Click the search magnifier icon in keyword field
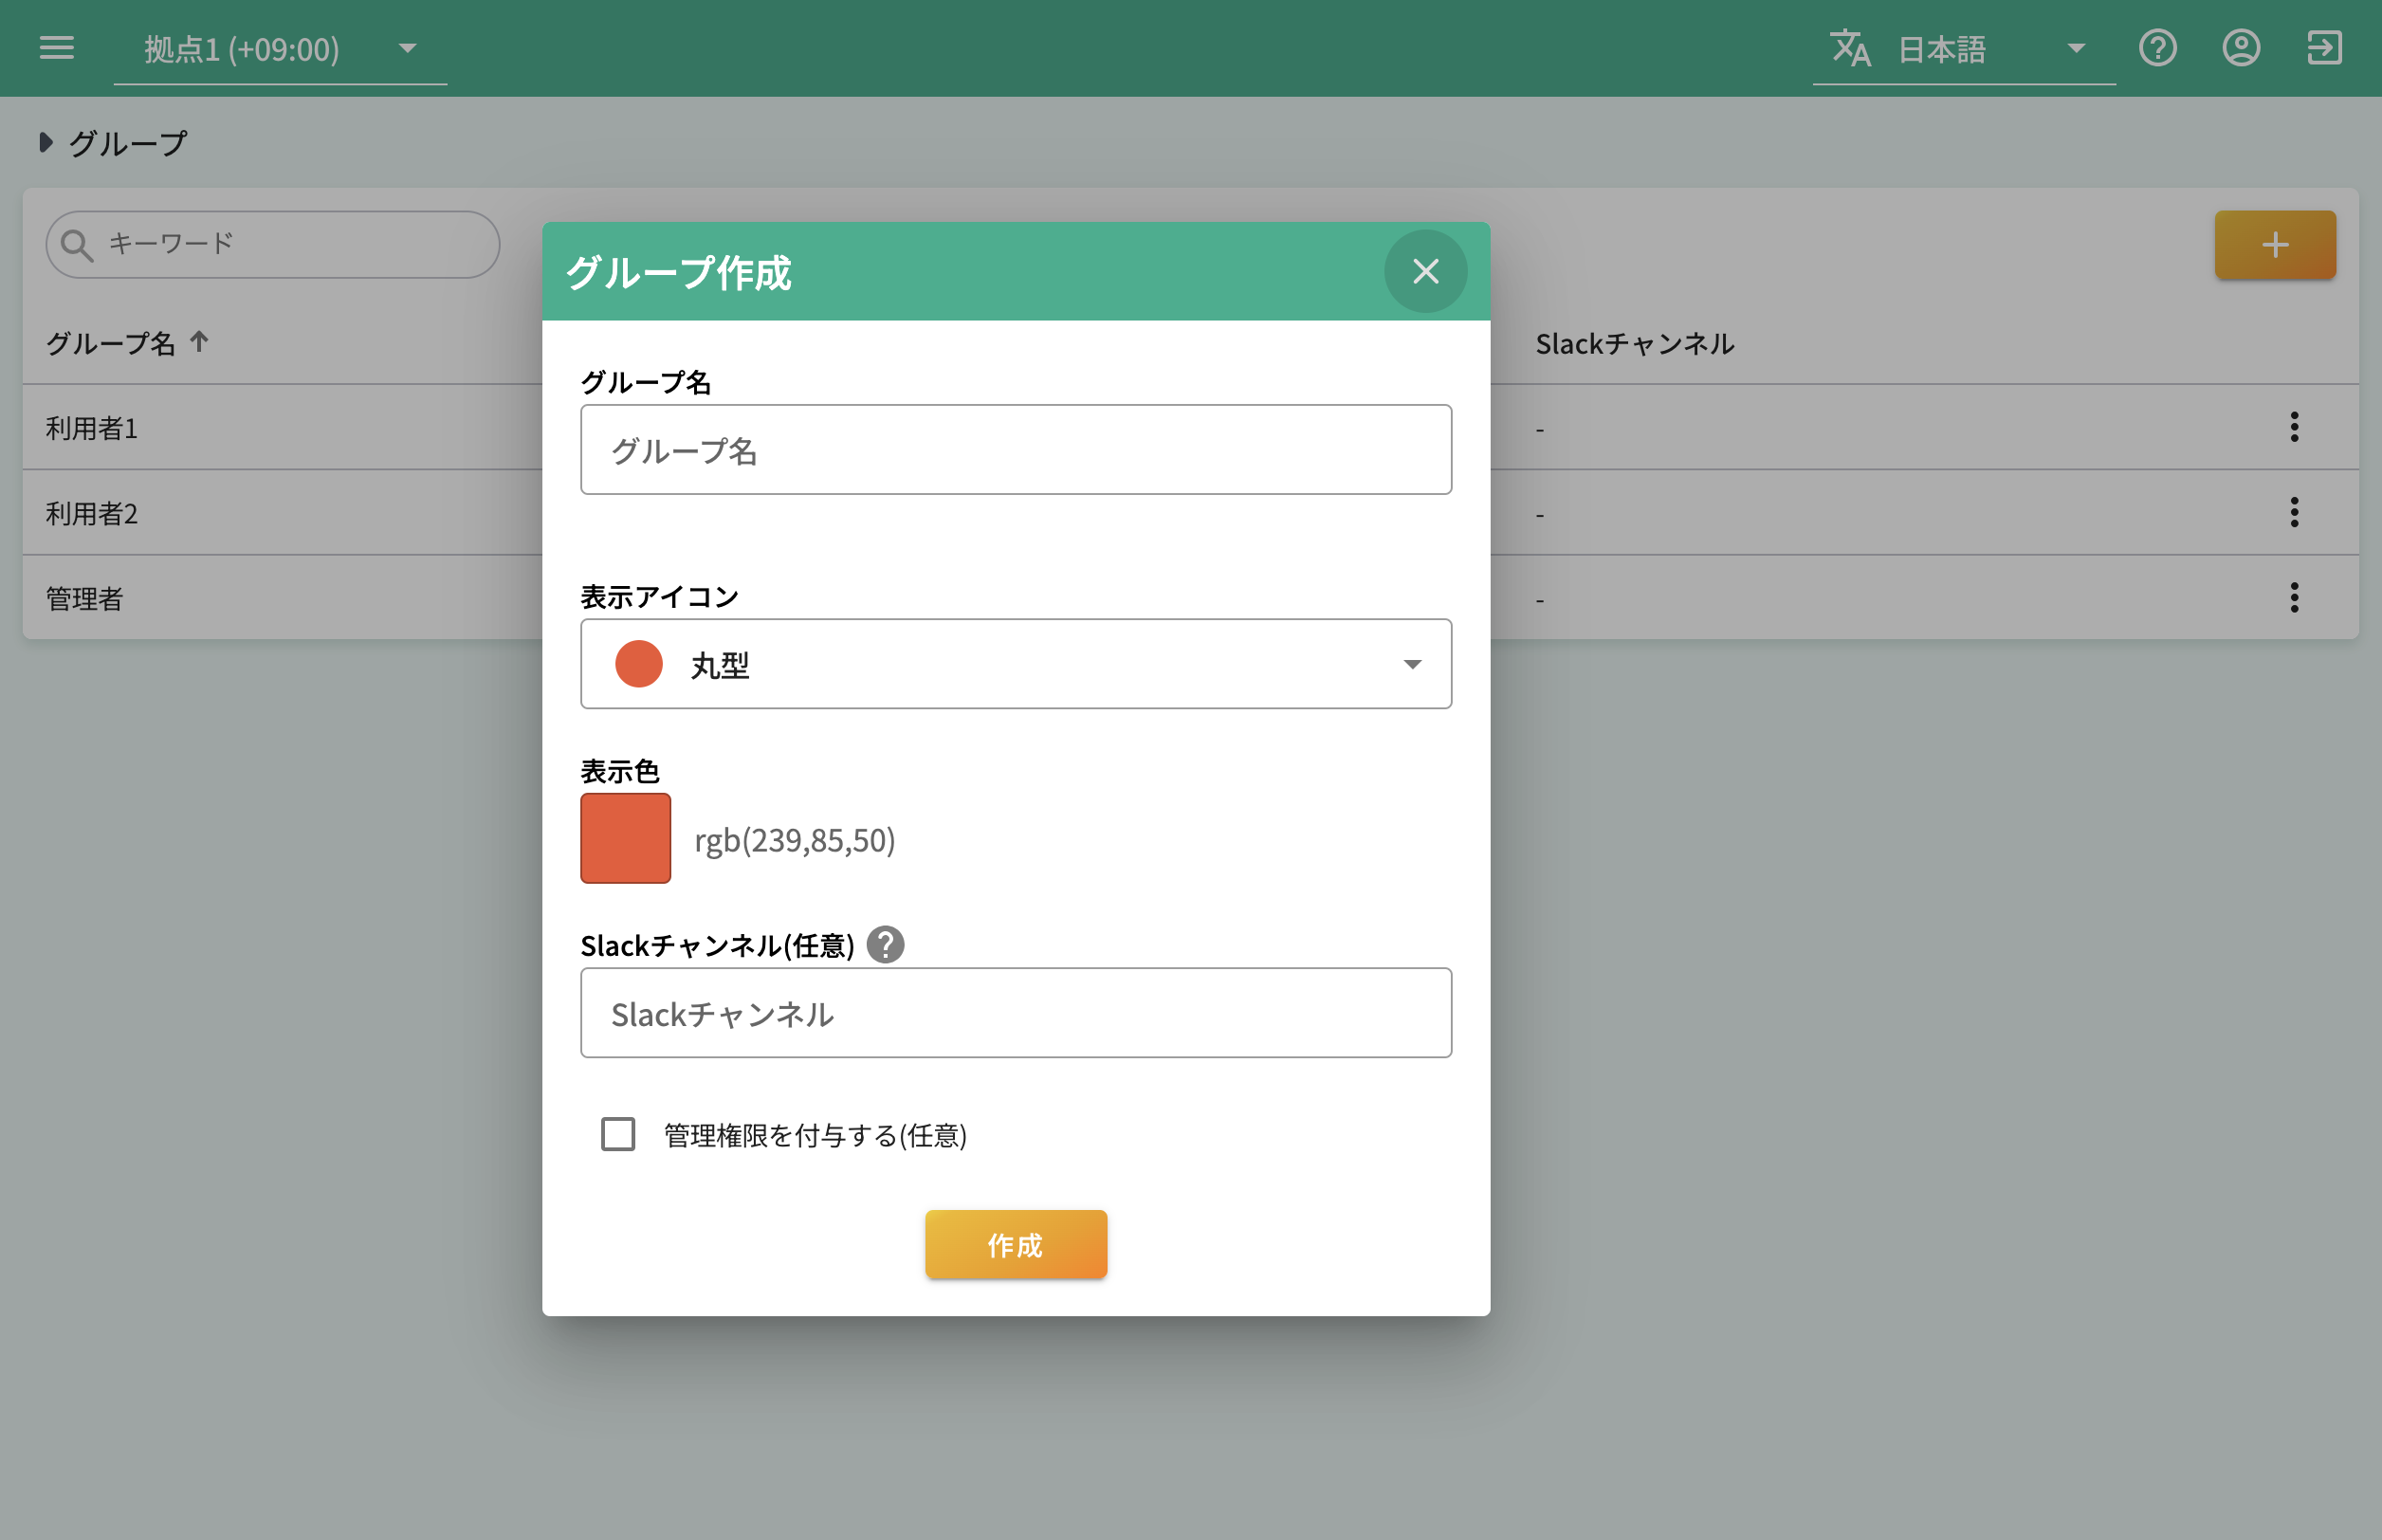The width and height of the screenshot is (2382, 1540). coord(78,243)
